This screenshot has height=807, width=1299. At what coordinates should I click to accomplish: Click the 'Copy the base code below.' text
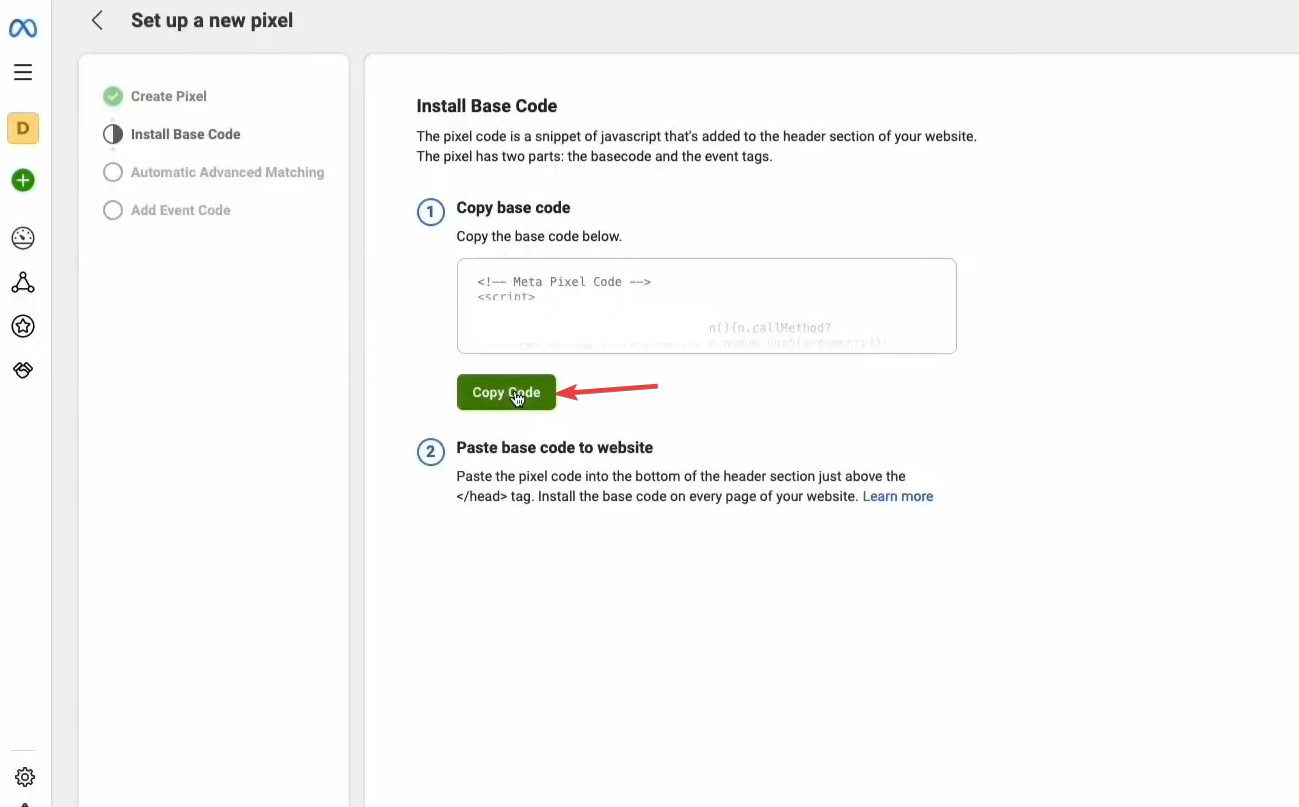click(539, 237)
